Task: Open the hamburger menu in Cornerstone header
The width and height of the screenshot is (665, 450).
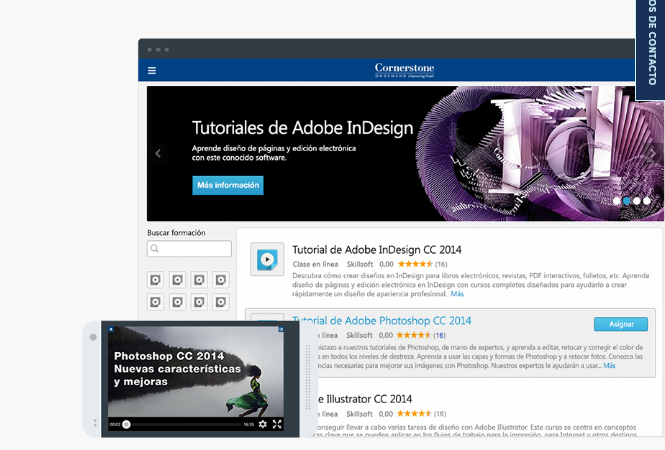Action: [152, 70]
